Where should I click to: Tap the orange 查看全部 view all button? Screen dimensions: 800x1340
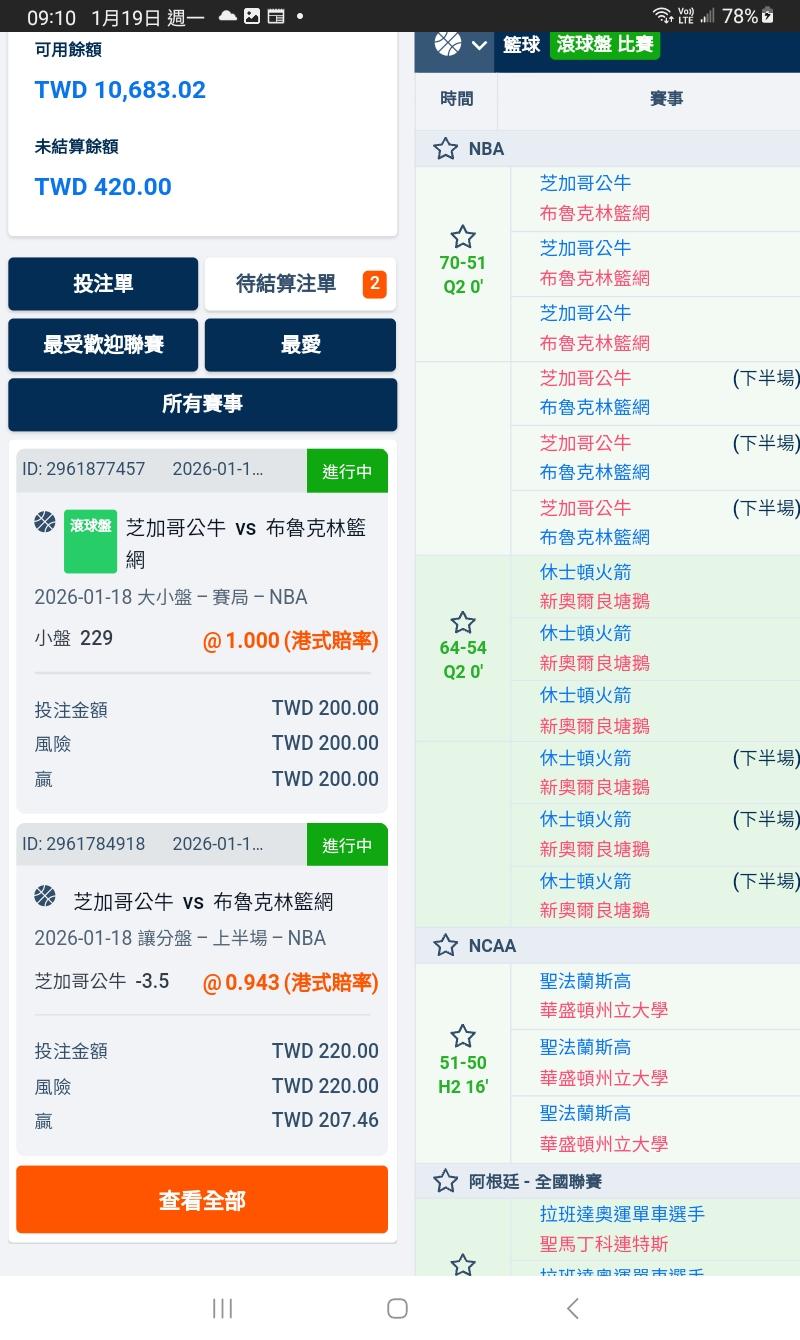[x=202, y=1199]
